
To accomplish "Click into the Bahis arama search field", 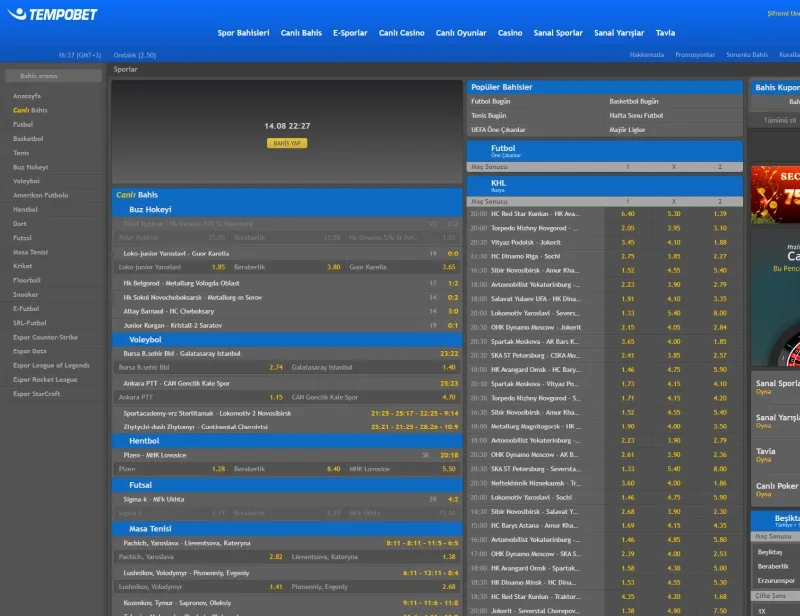I will point(54,76).
